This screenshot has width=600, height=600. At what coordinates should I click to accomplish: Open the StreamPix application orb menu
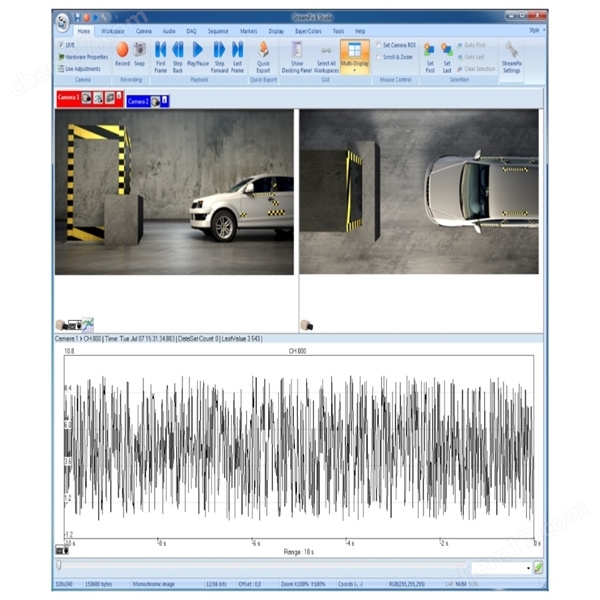pyautogui.click(x=62, y=23)
